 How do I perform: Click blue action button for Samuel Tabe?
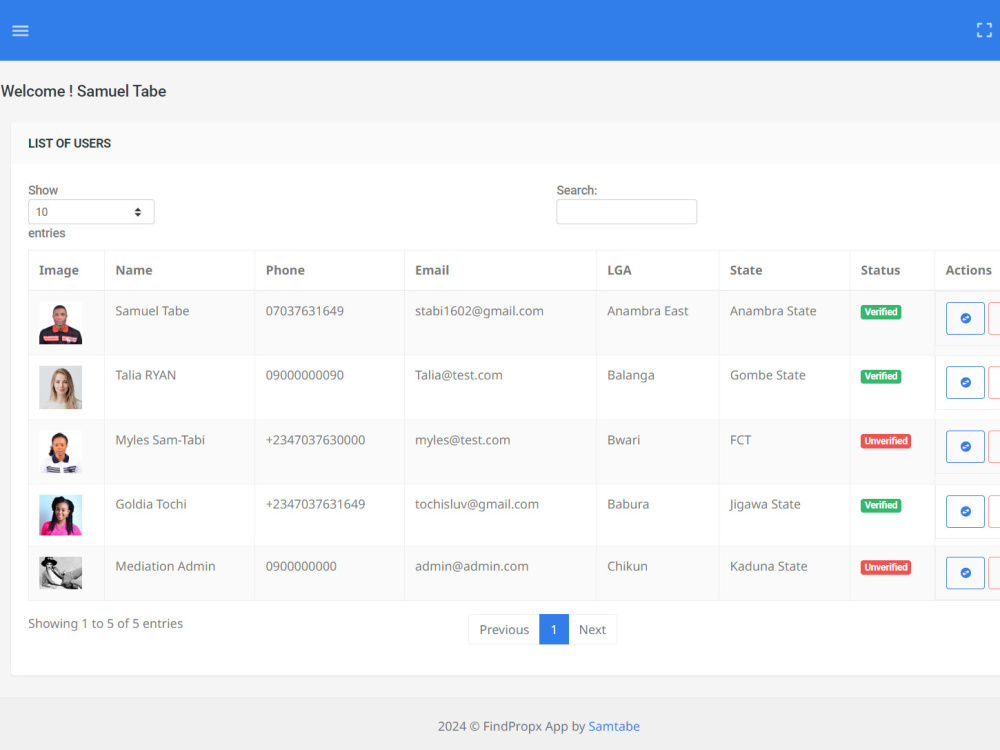(965, 318)
